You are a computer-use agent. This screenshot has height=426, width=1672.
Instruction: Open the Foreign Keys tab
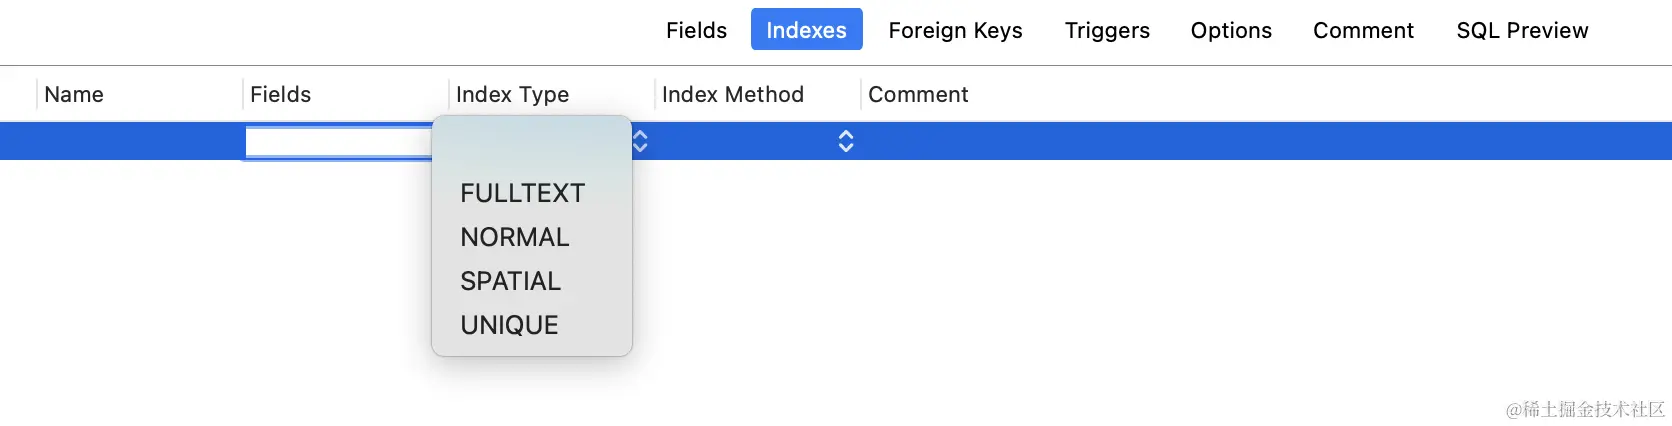click(x=955, y=31)
